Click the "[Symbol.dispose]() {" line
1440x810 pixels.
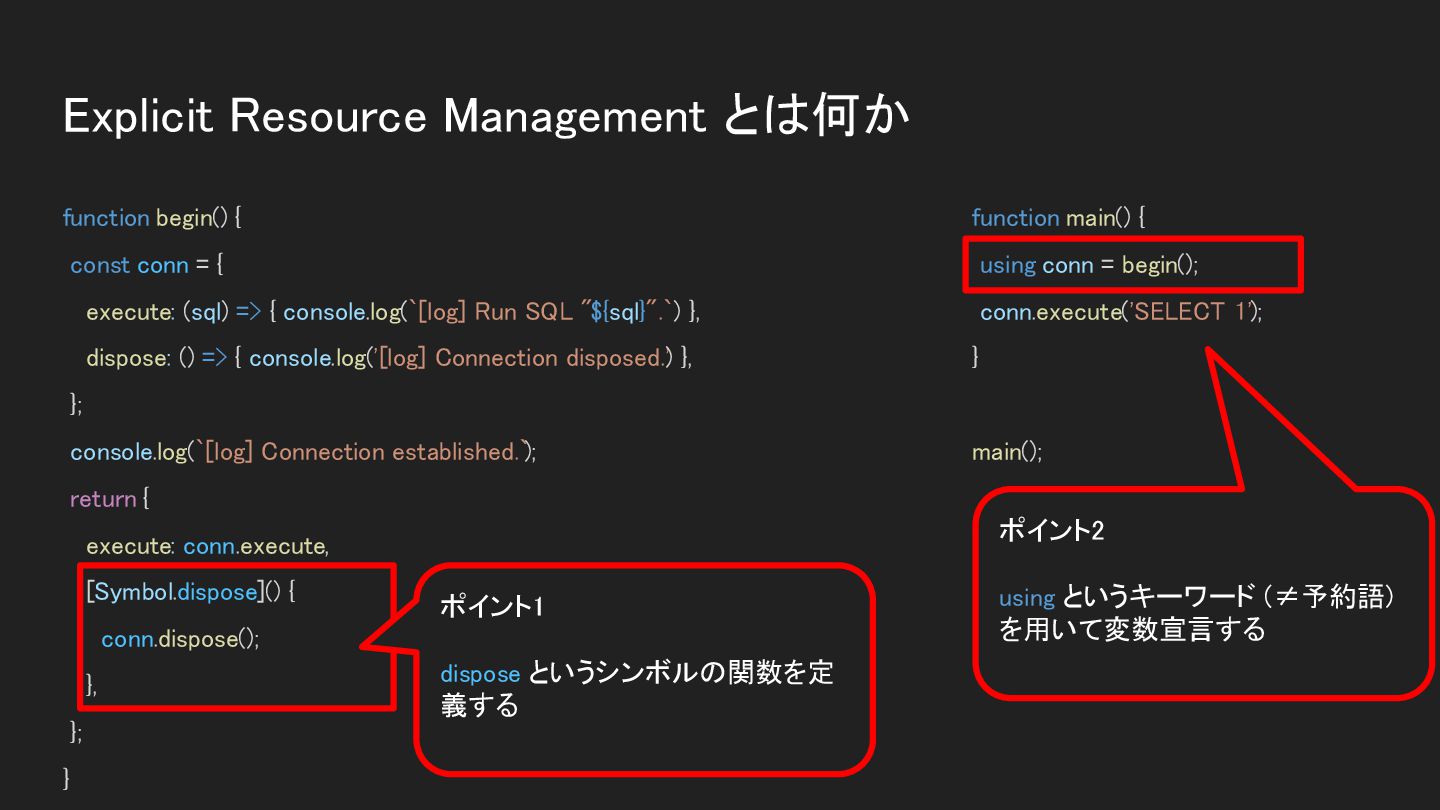[x=191, y=592]
